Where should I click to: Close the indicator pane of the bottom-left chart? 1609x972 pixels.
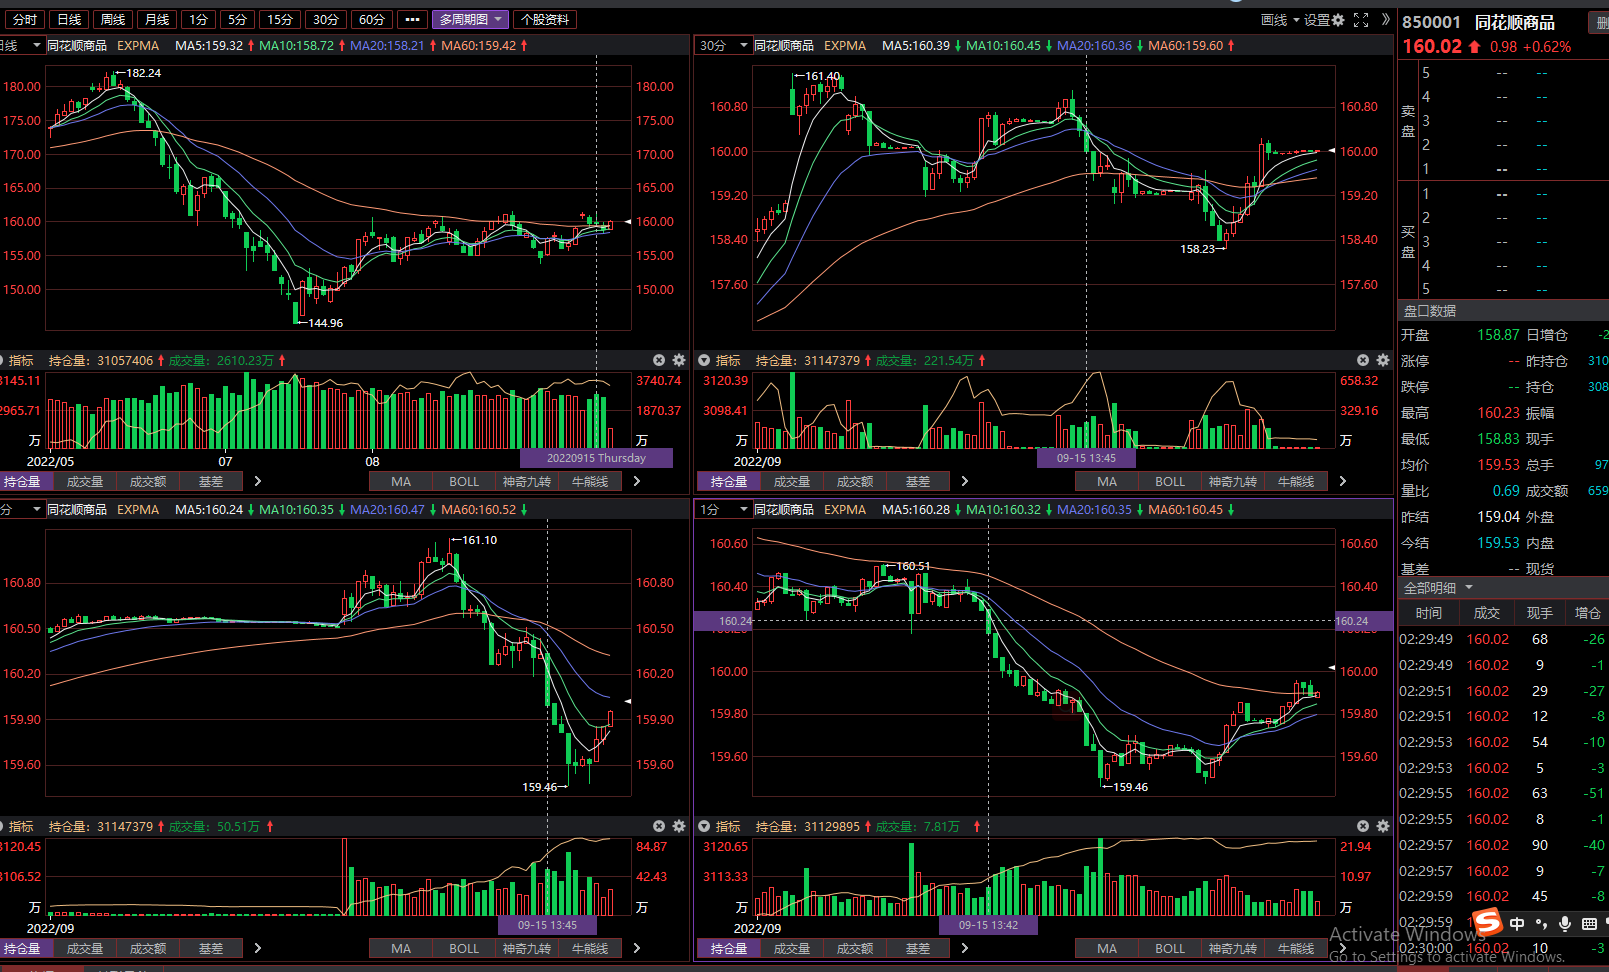659,826
